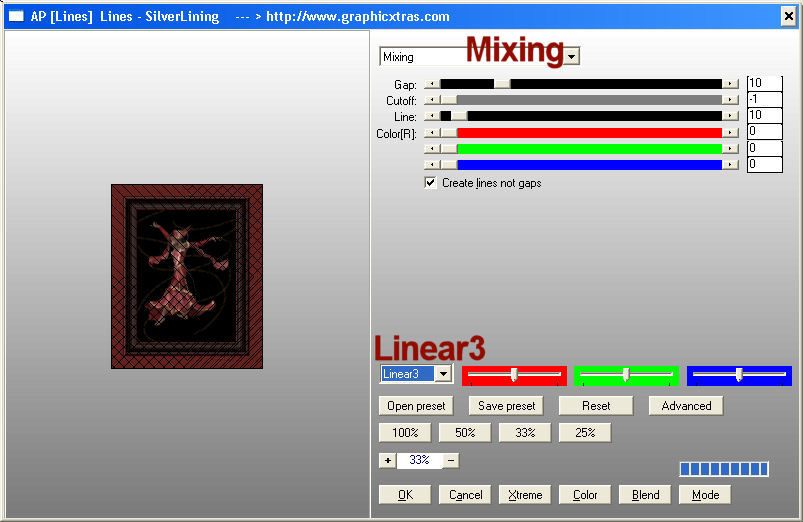
Task: Click the blue color slider left arrow
Action: (432, 164)
